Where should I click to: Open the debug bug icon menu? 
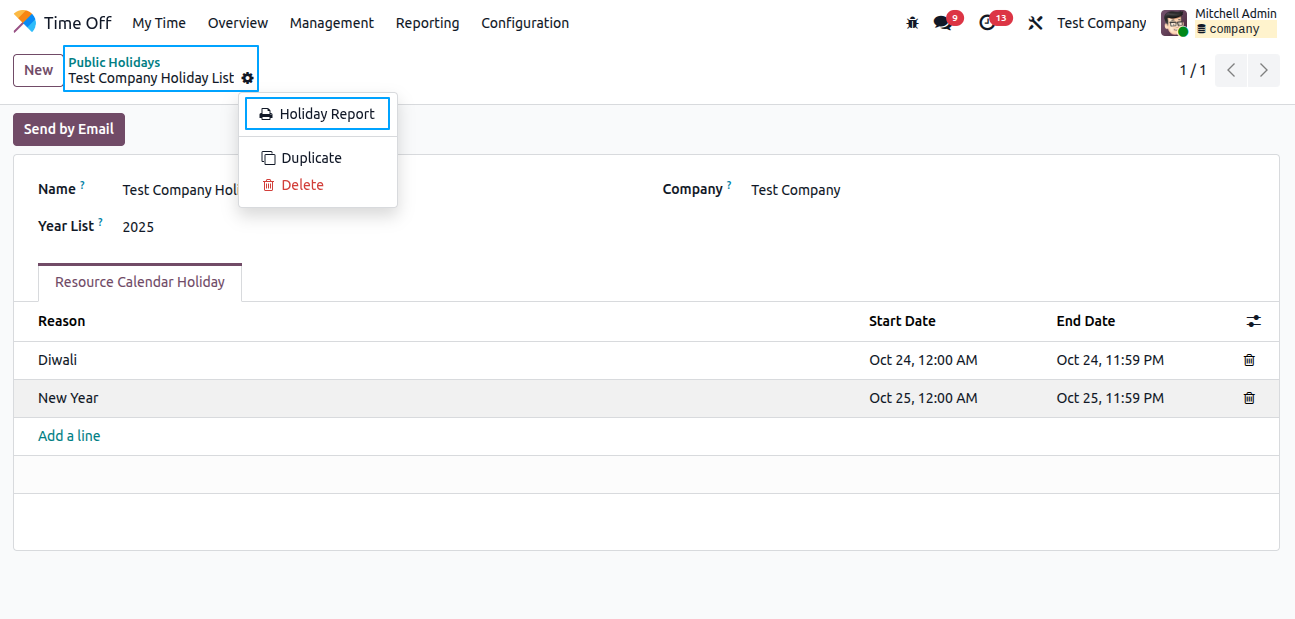click(x=912, y=23)
